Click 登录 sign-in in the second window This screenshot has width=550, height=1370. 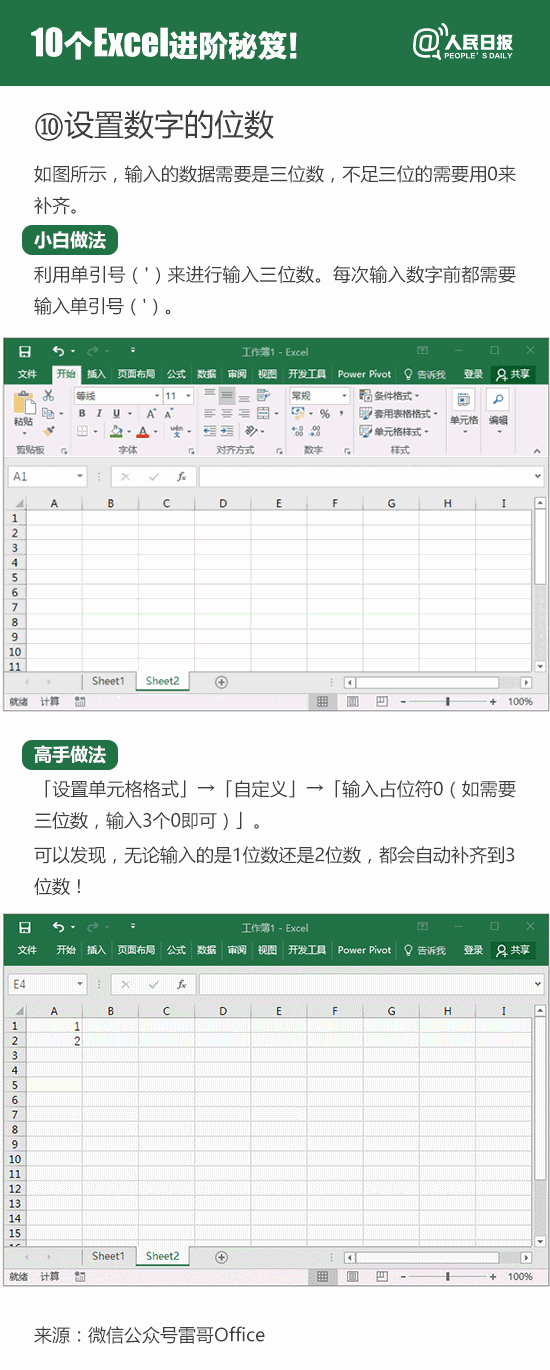pyautogui.click(x=473, y=950)
